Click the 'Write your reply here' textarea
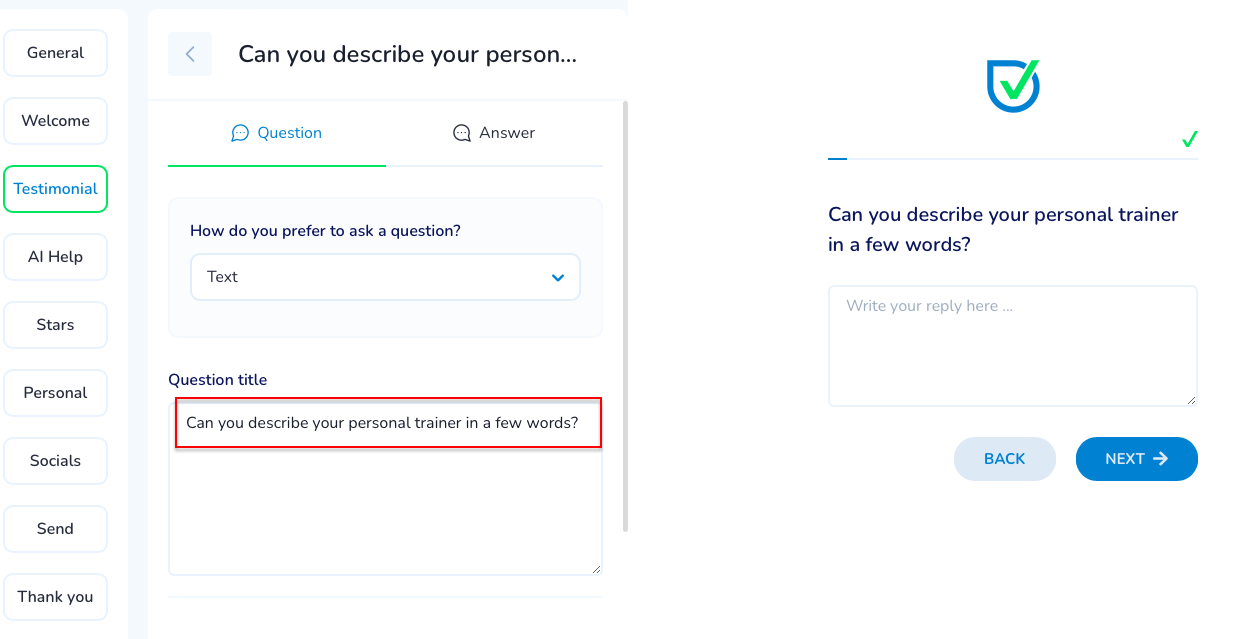 [x=1012, y=346]
